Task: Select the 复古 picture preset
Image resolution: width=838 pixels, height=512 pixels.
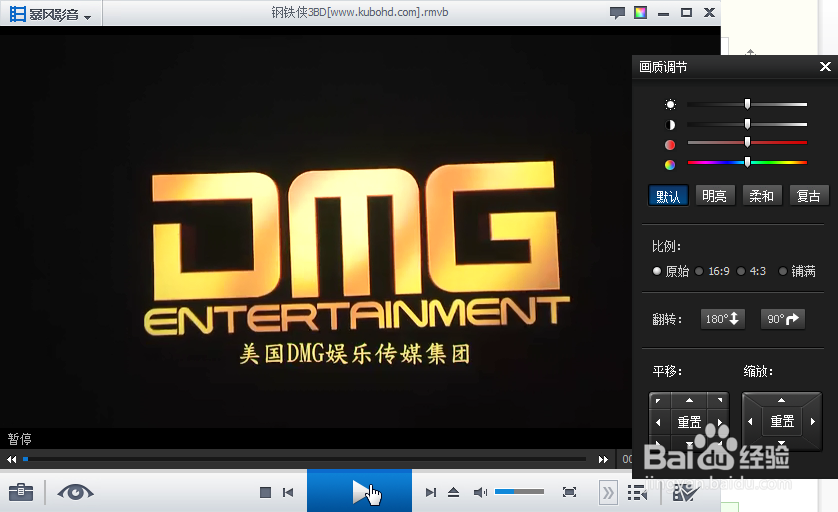Action: point(809,196)
